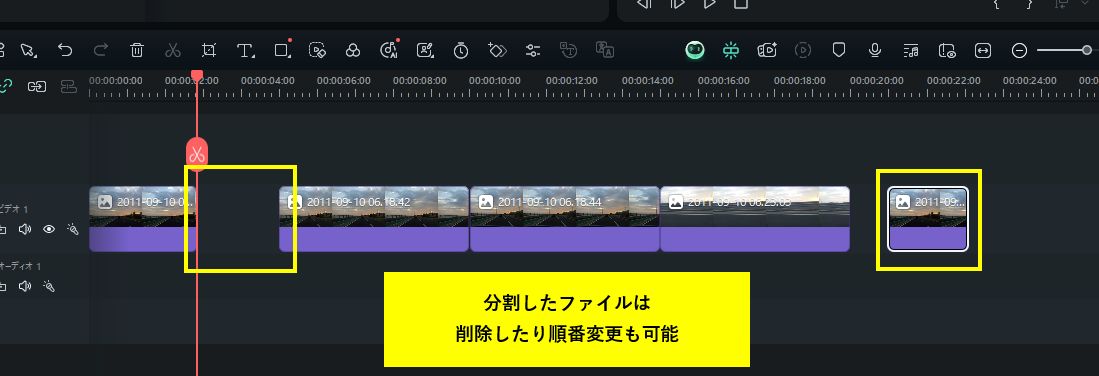Zoom out timeline with minus button

(x=1020, y=50)
